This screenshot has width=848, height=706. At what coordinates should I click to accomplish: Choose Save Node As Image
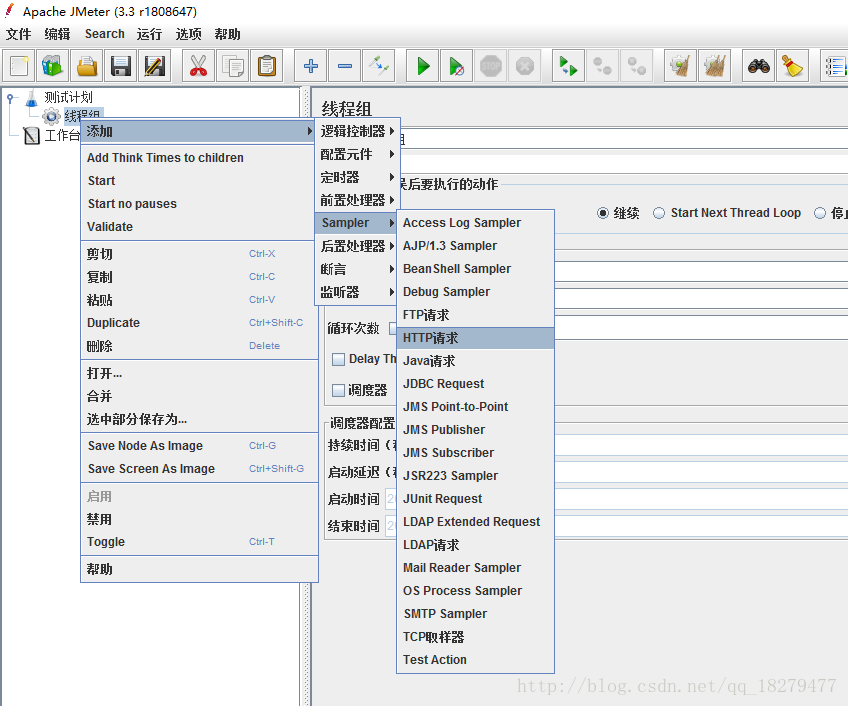coord(199,446)
